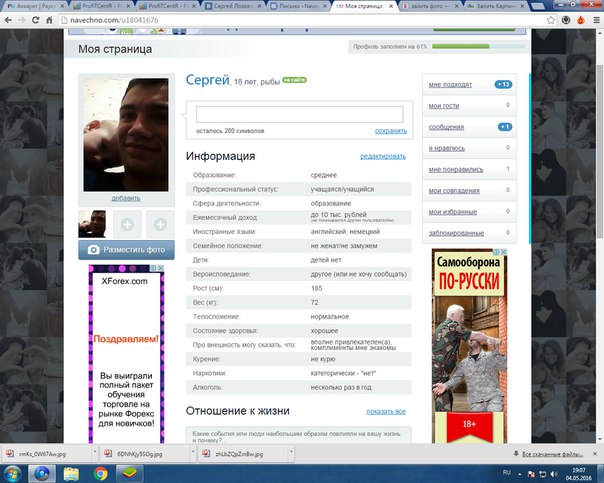Click the round extension icon beside the star
Viewport: 604px width, 483px height.
(566, 20)
